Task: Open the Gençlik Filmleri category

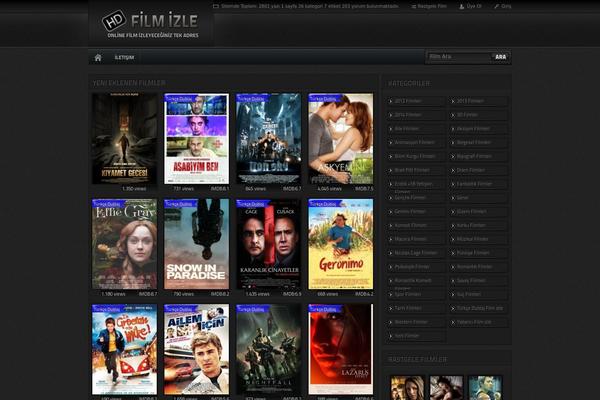Action: [x=410, y=198]
